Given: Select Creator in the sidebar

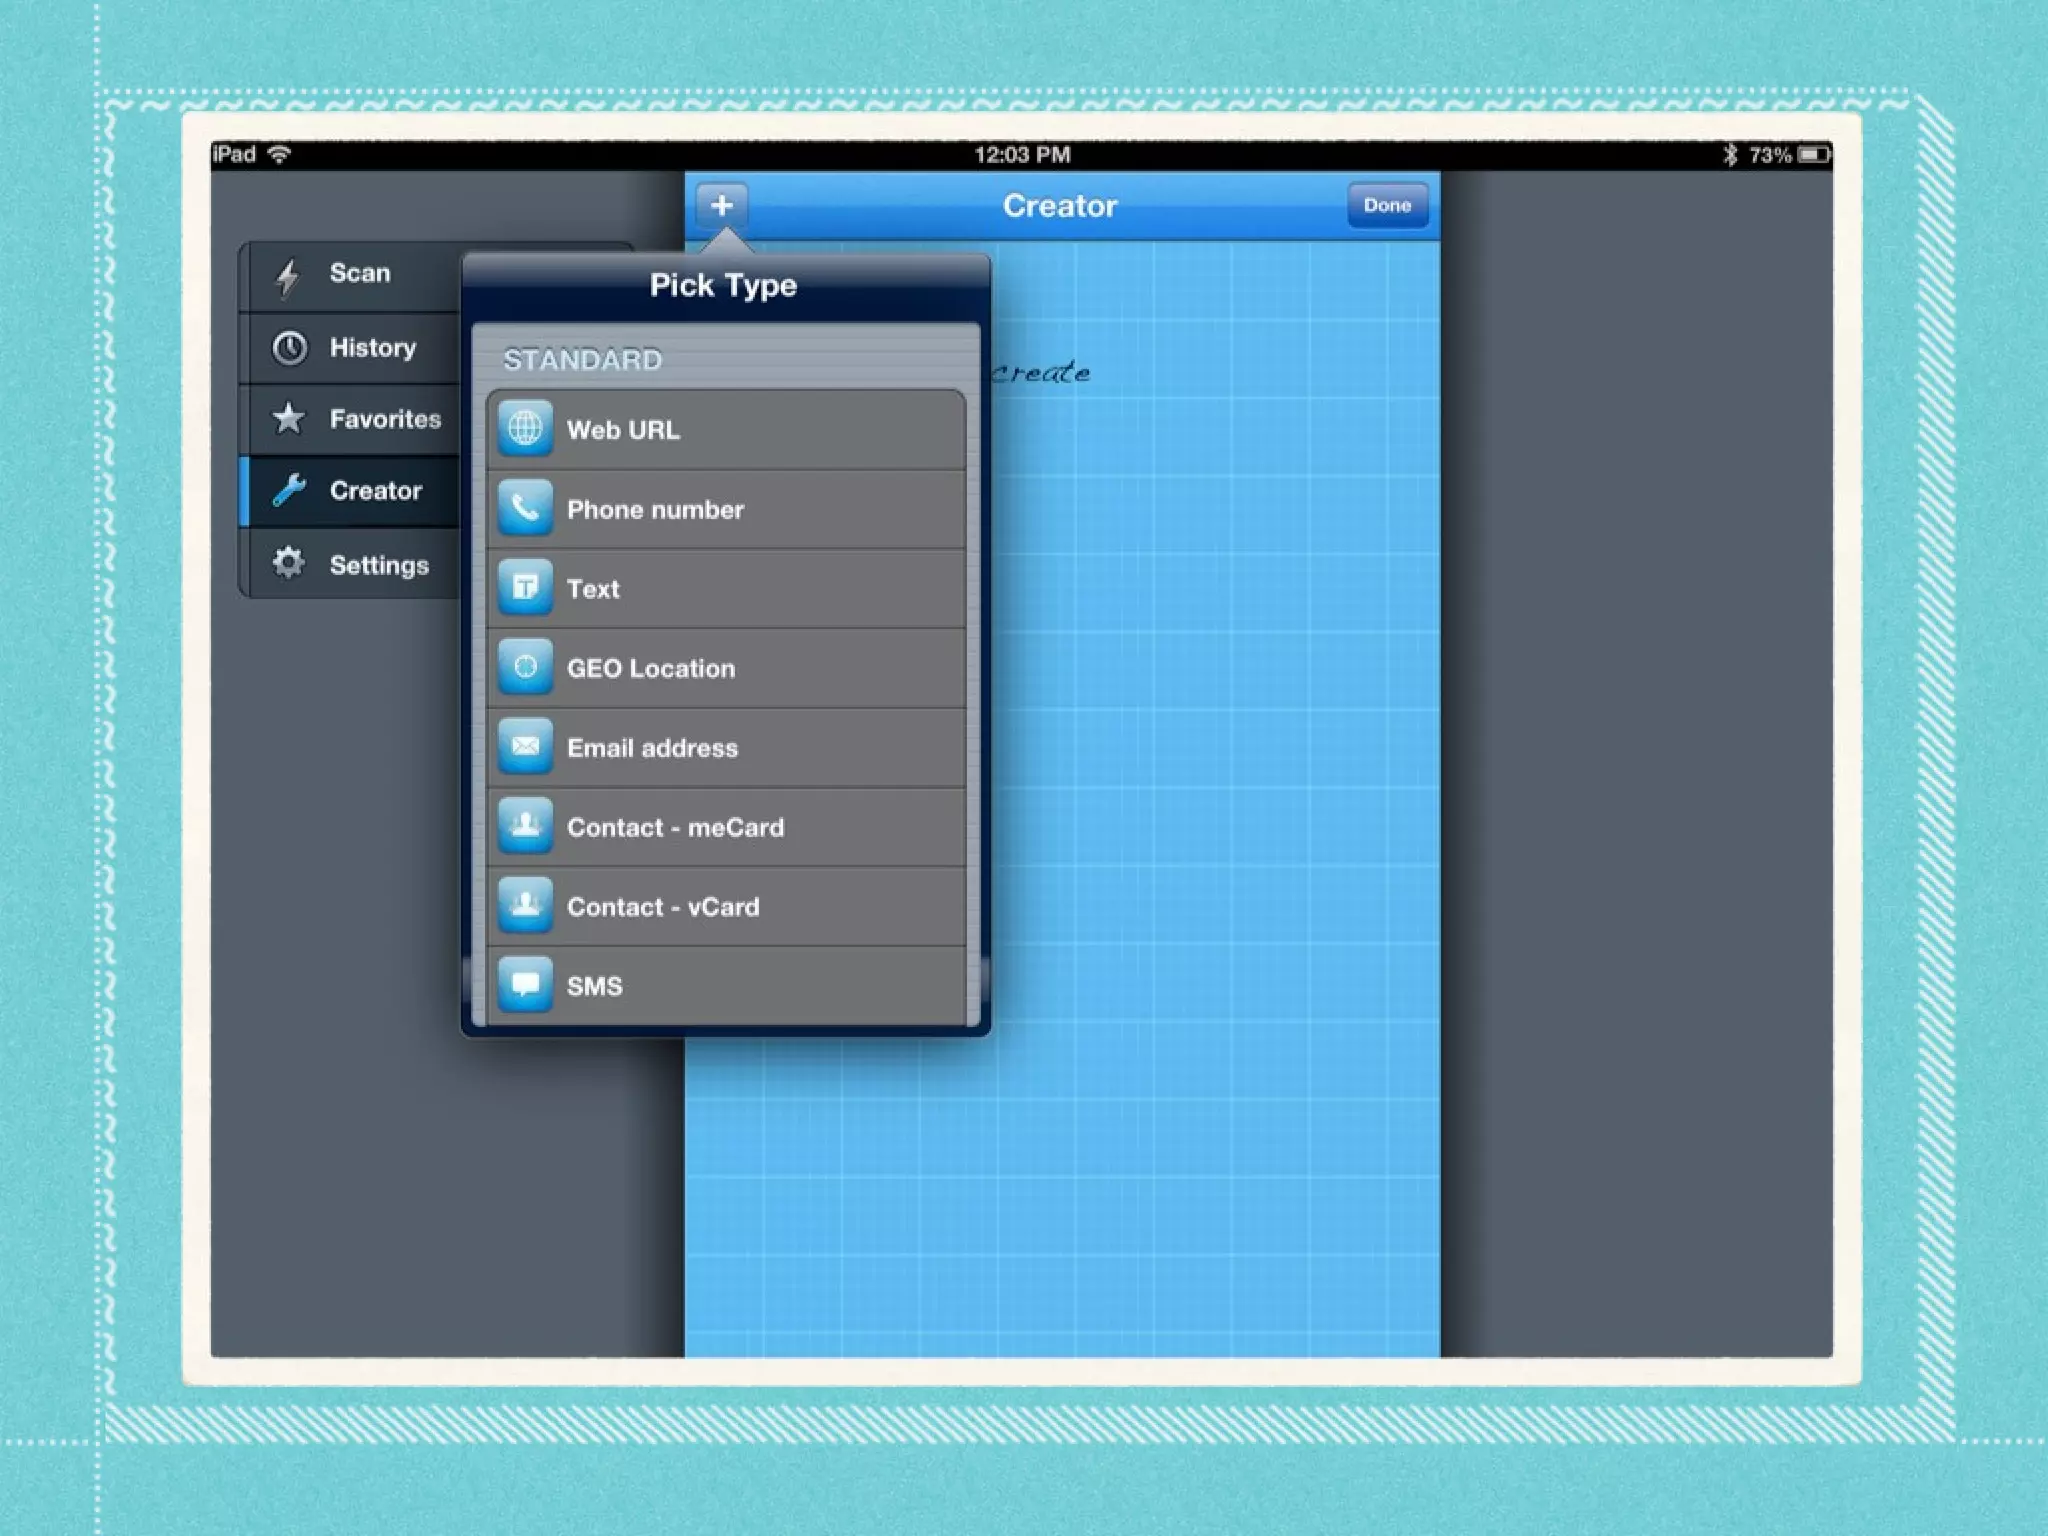Looking at the screenshot, I should click(x=375, y=491).
